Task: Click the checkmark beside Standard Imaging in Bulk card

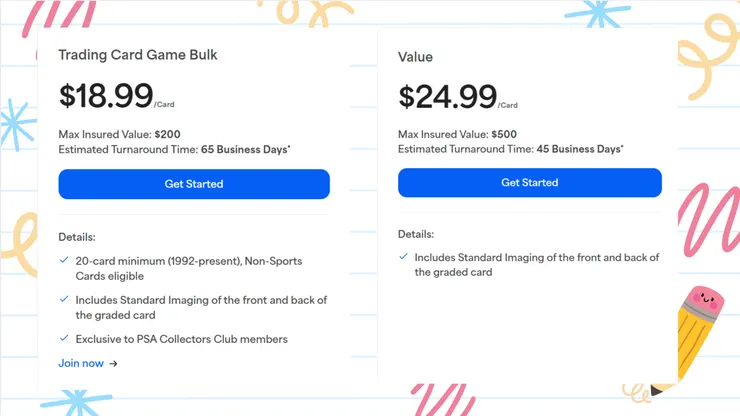Action: pyautogui.click(x=64, y=300)
